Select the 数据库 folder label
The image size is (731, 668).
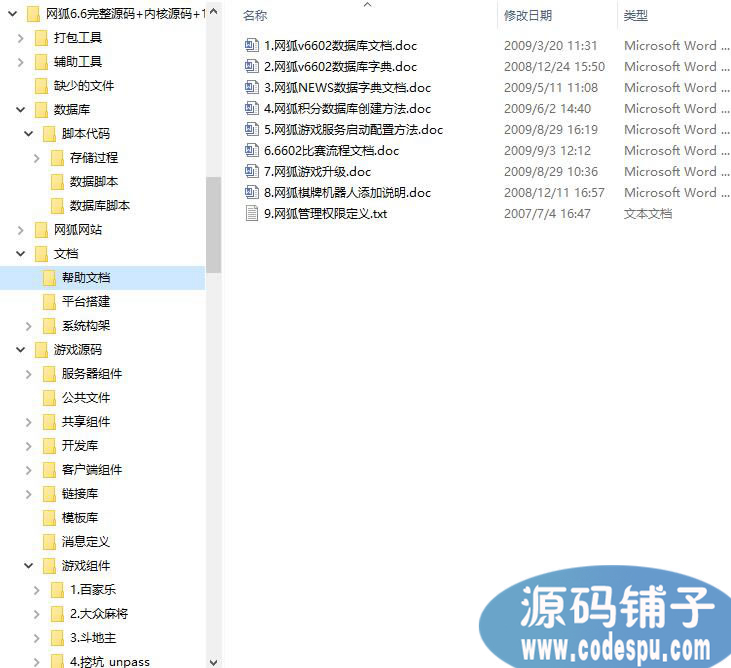72,110
